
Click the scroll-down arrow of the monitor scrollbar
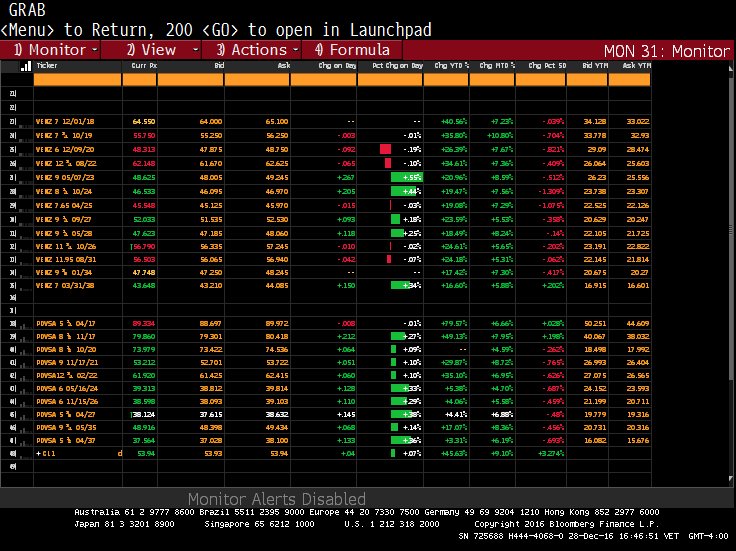click(730, 479)
